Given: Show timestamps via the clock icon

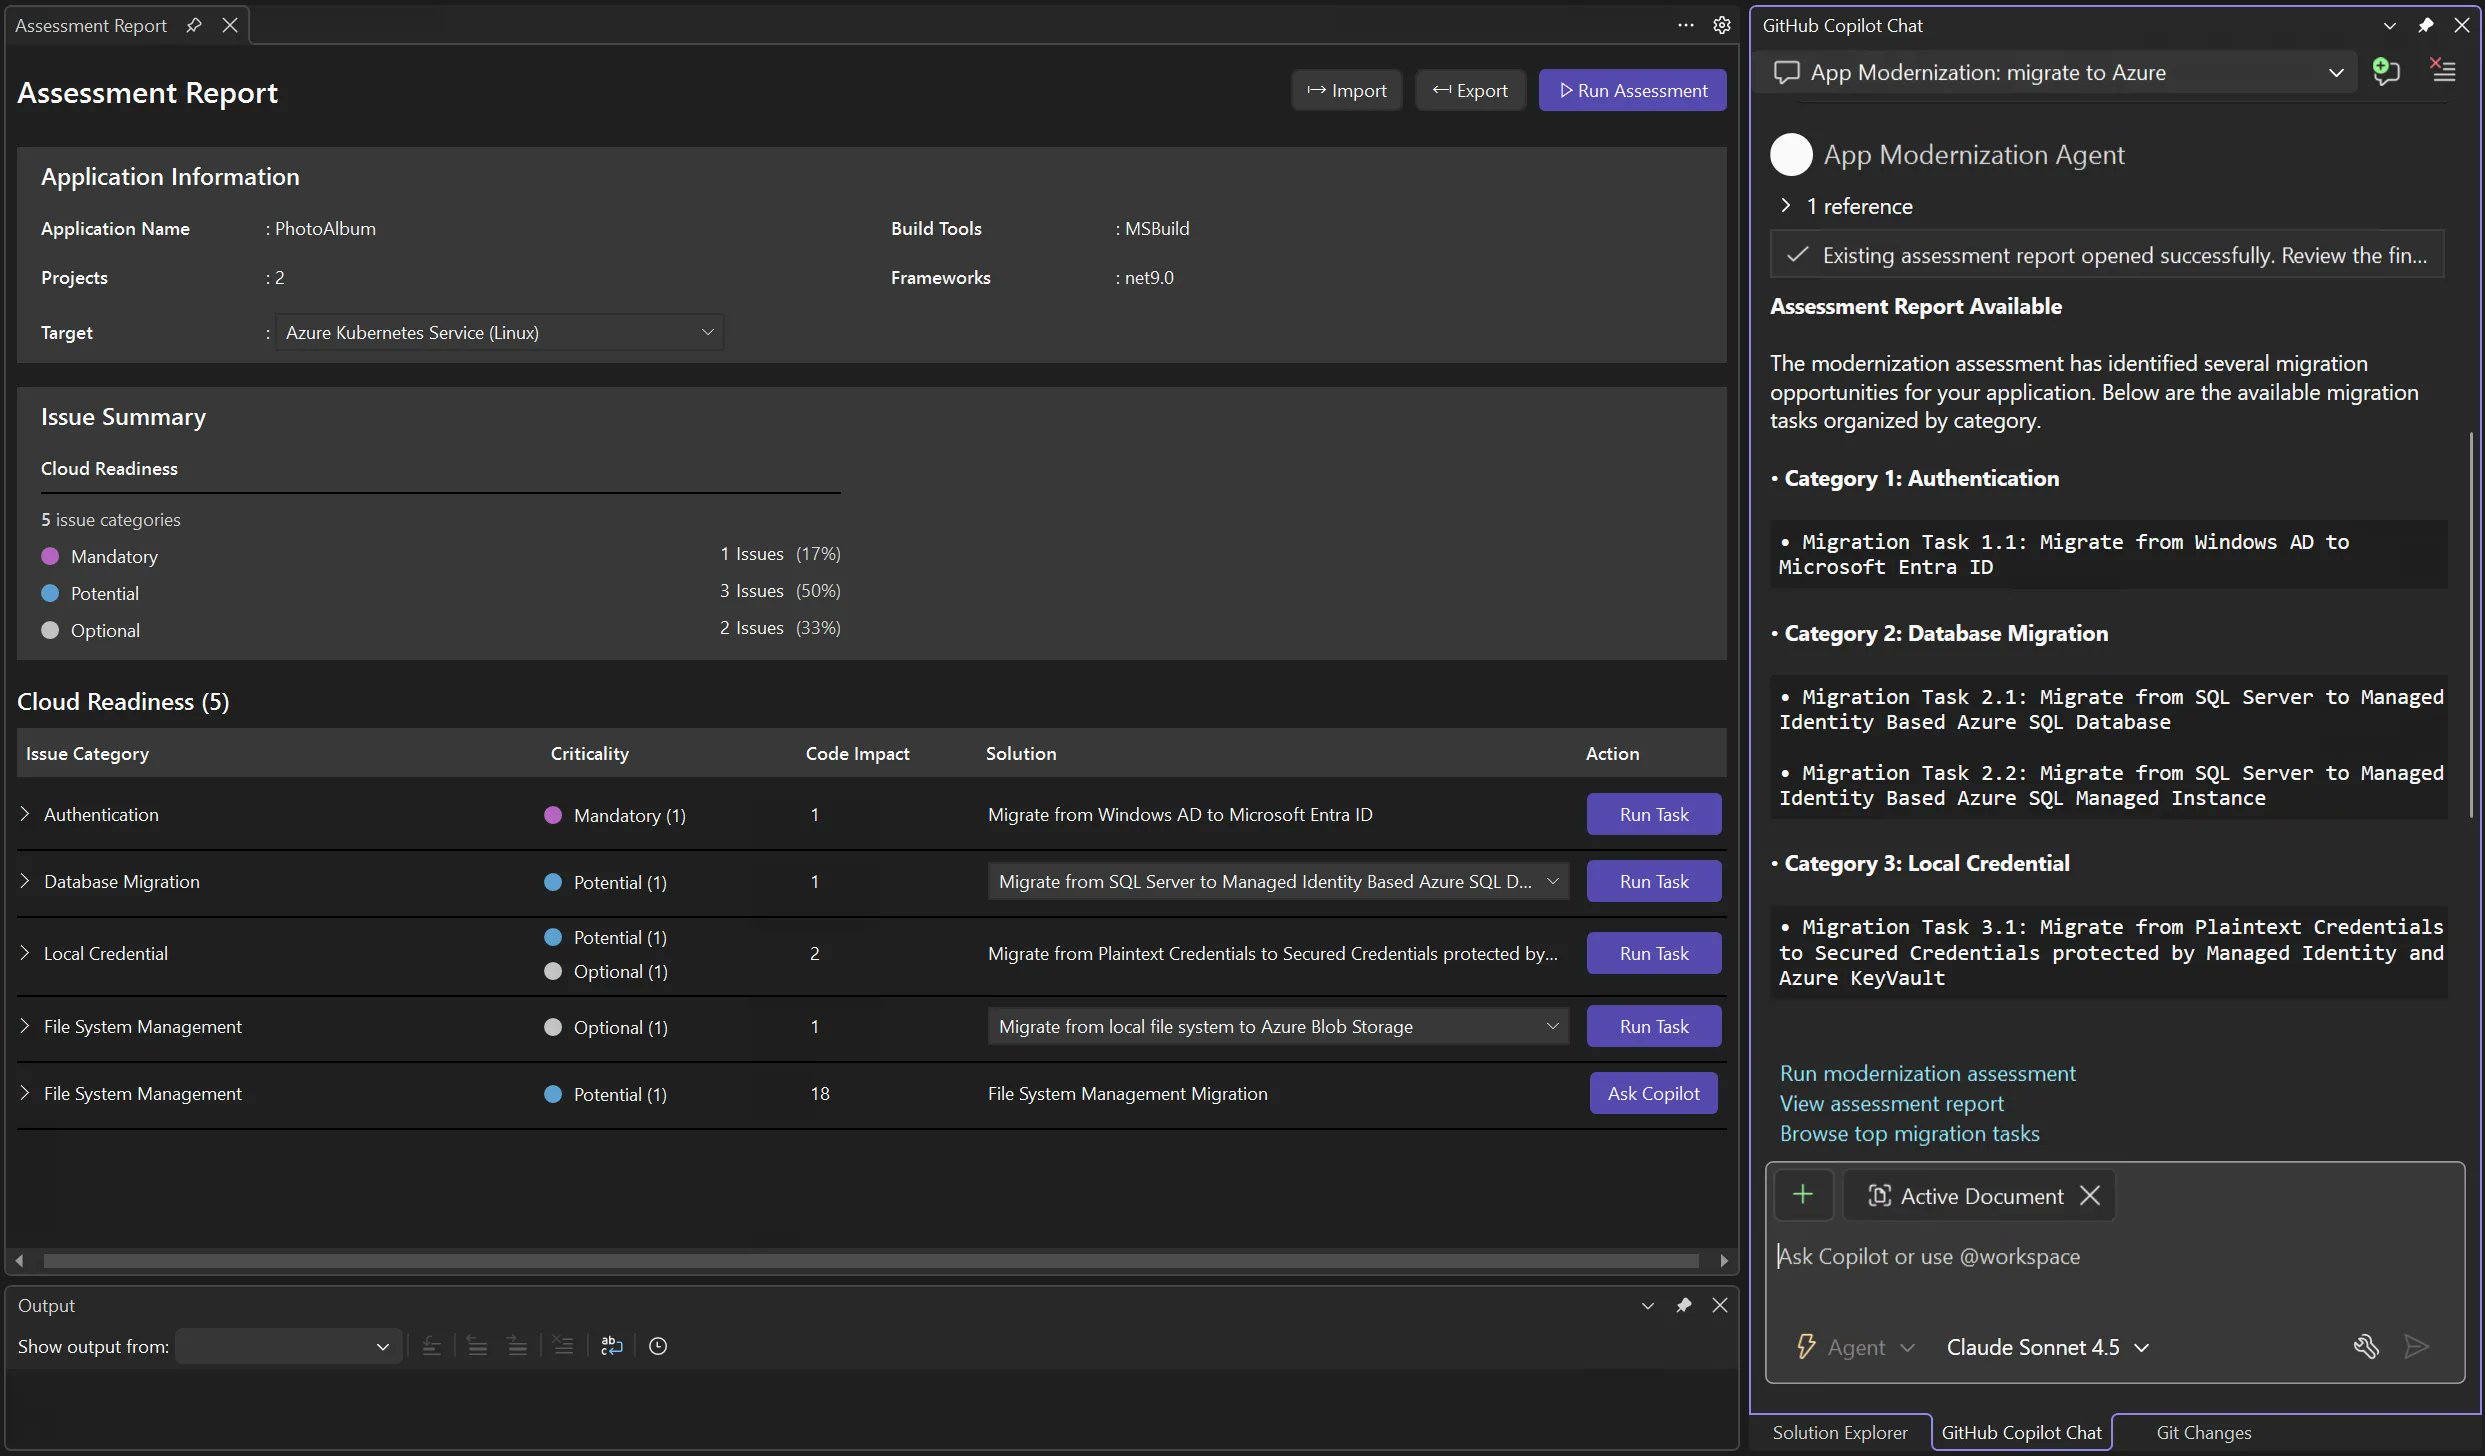Looking at the screenshot, I should tap(657, 1345).
